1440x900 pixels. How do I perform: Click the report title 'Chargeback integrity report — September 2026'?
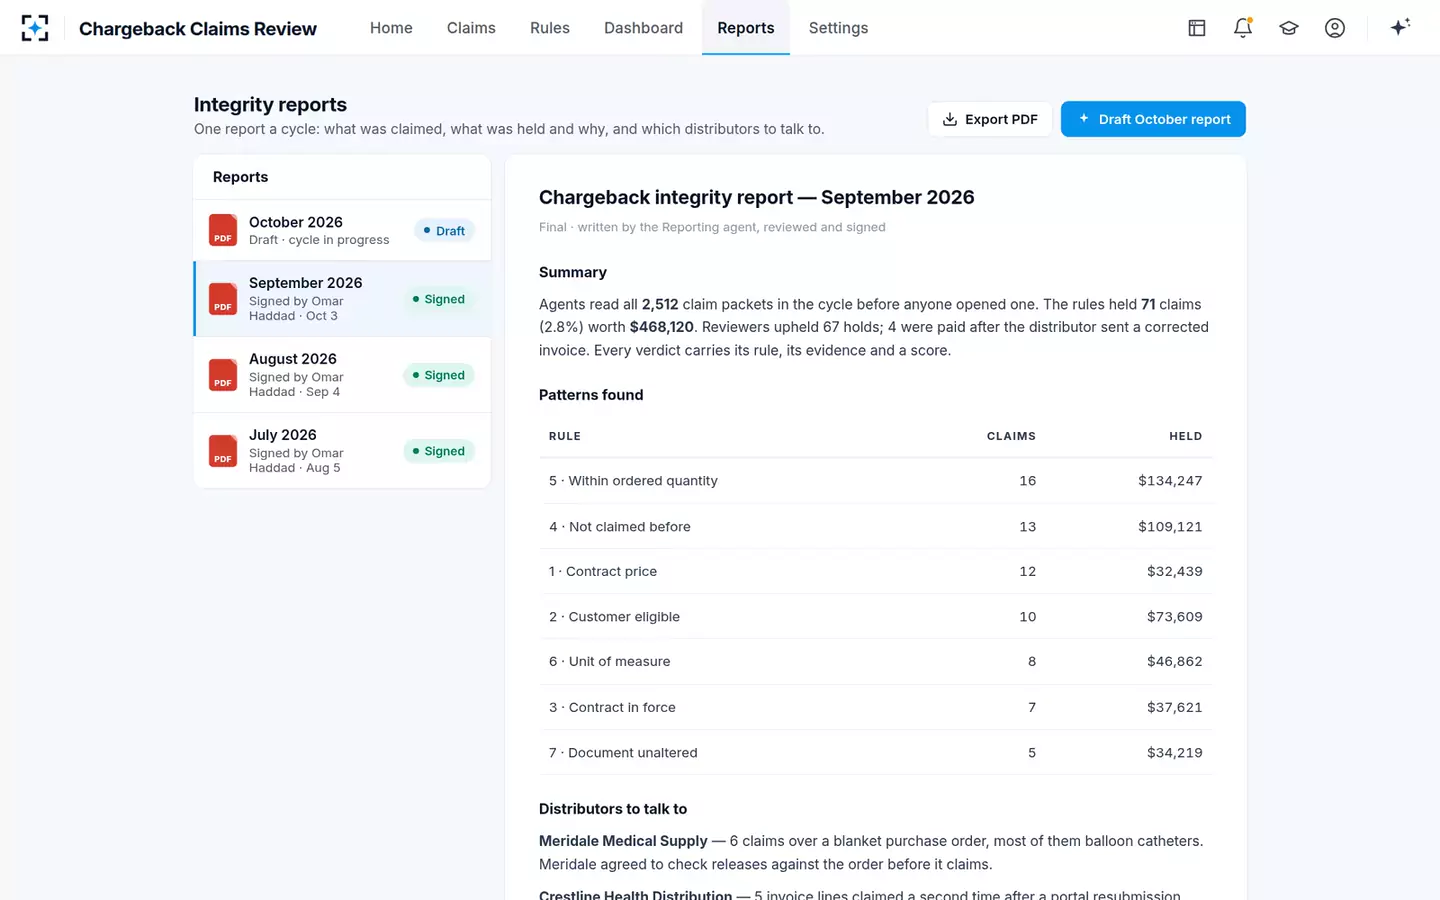pos(757,198)
